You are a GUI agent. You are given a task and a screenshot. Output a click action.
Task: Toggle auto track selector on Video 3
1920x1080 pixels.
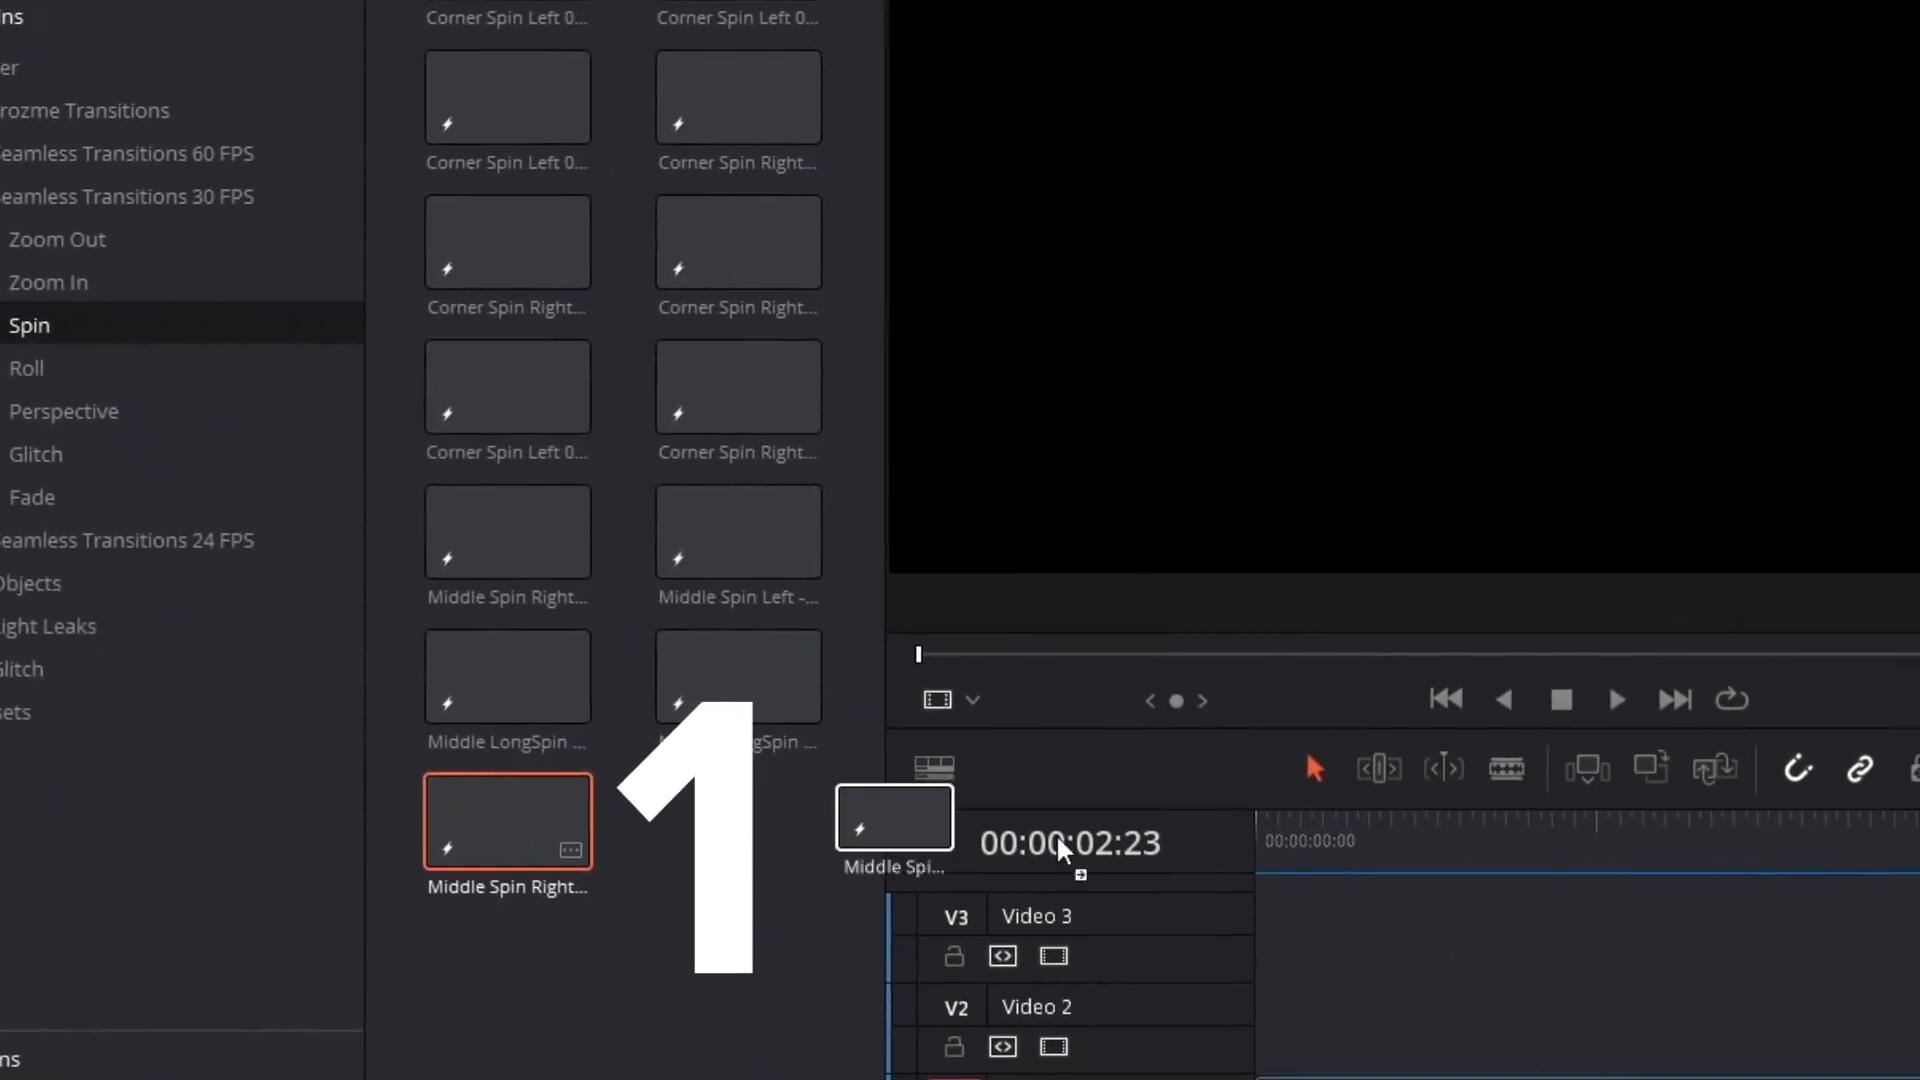[1003, 956]
